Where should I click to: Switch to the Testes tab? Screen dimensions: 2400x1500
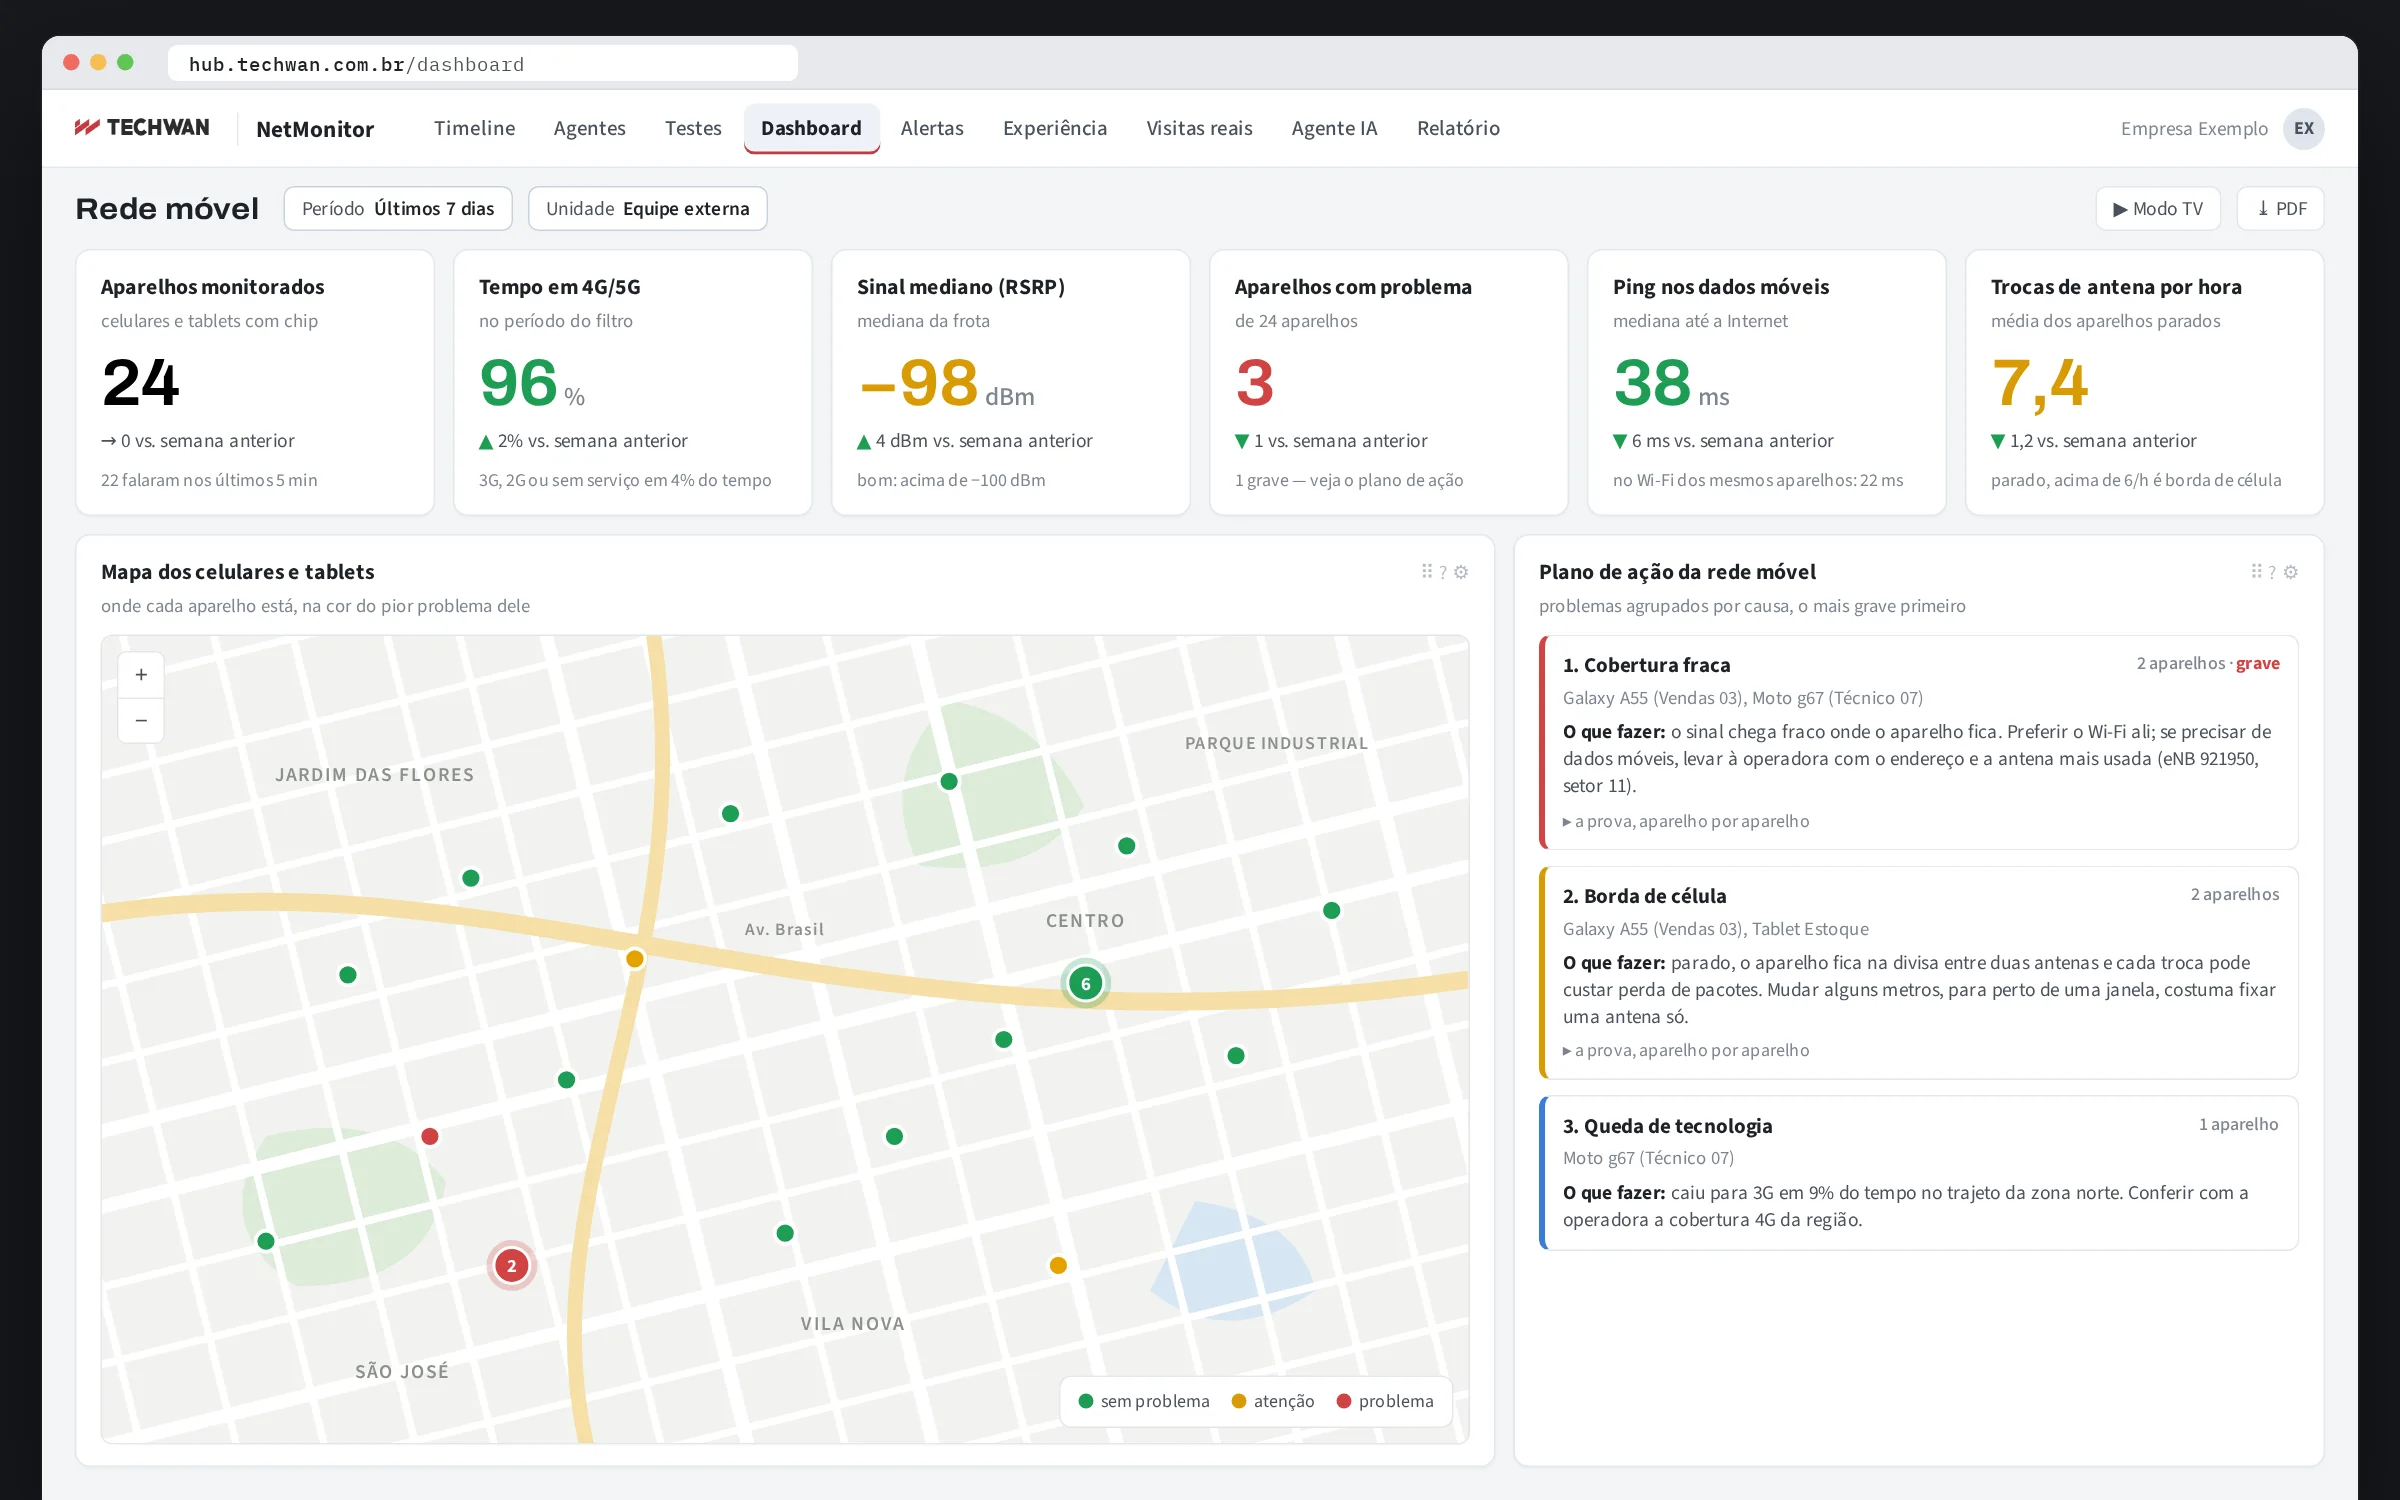pos(693,128)
